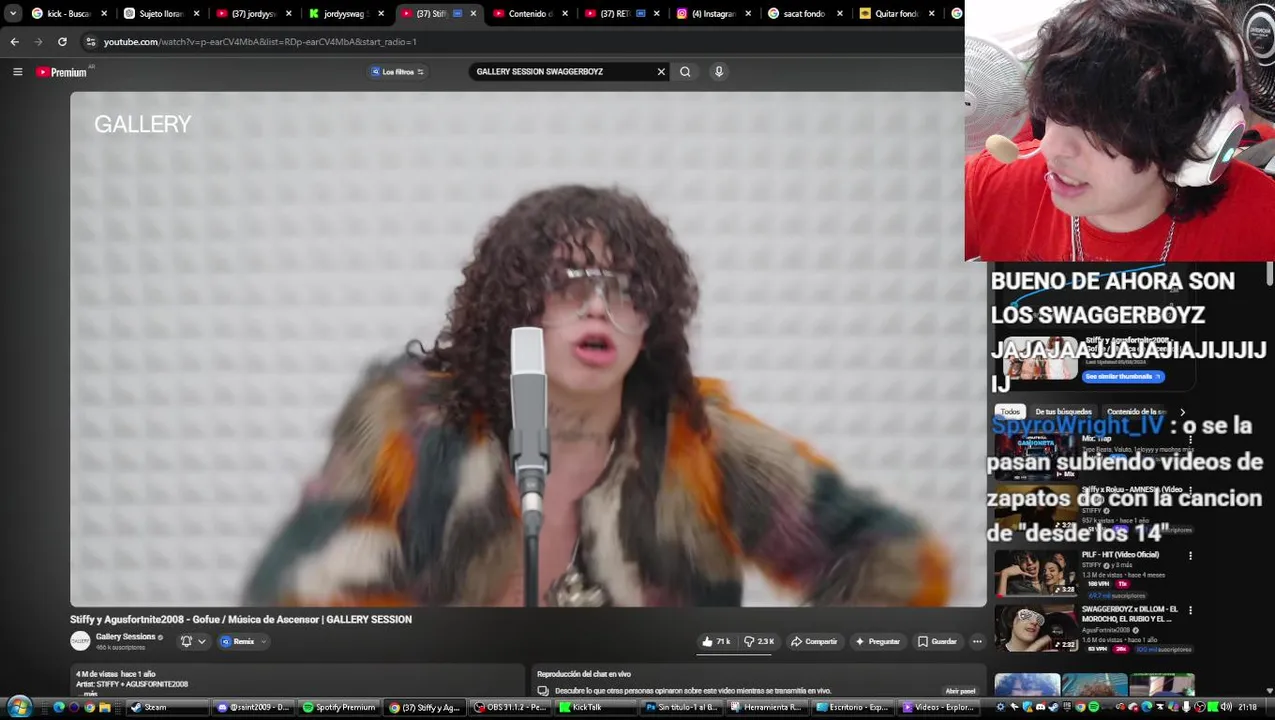Select the Todos filter chip

click(x=1011, y=412)
